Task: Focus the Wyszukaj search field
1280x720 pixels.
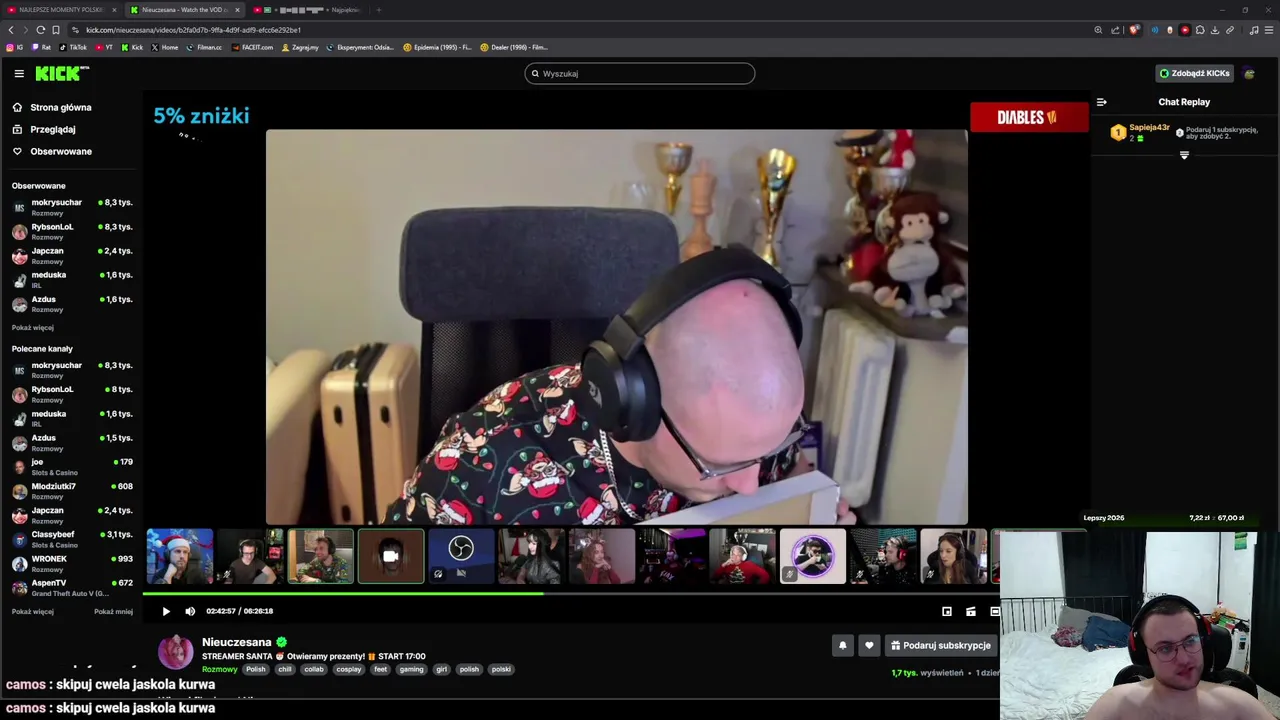Action: (x=640, y=73)
